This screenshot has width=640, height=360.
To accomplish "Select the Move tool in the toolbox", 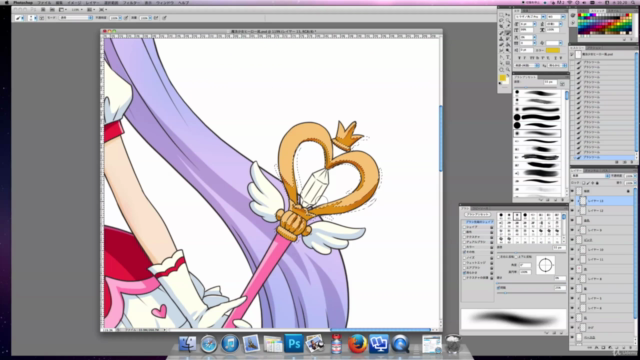I will 508,15.
